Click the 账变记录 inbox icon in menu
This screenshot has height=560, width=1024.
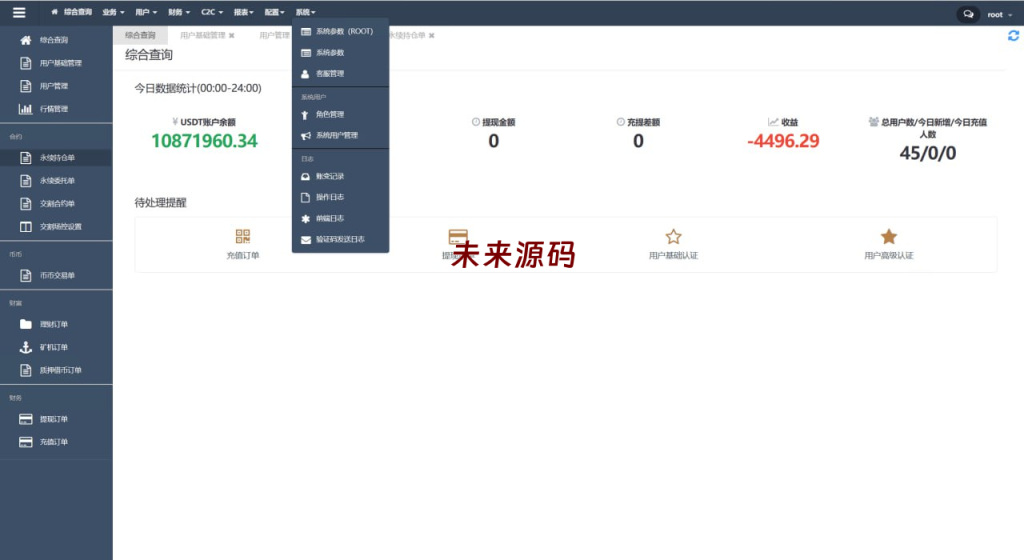pos(305,176)
